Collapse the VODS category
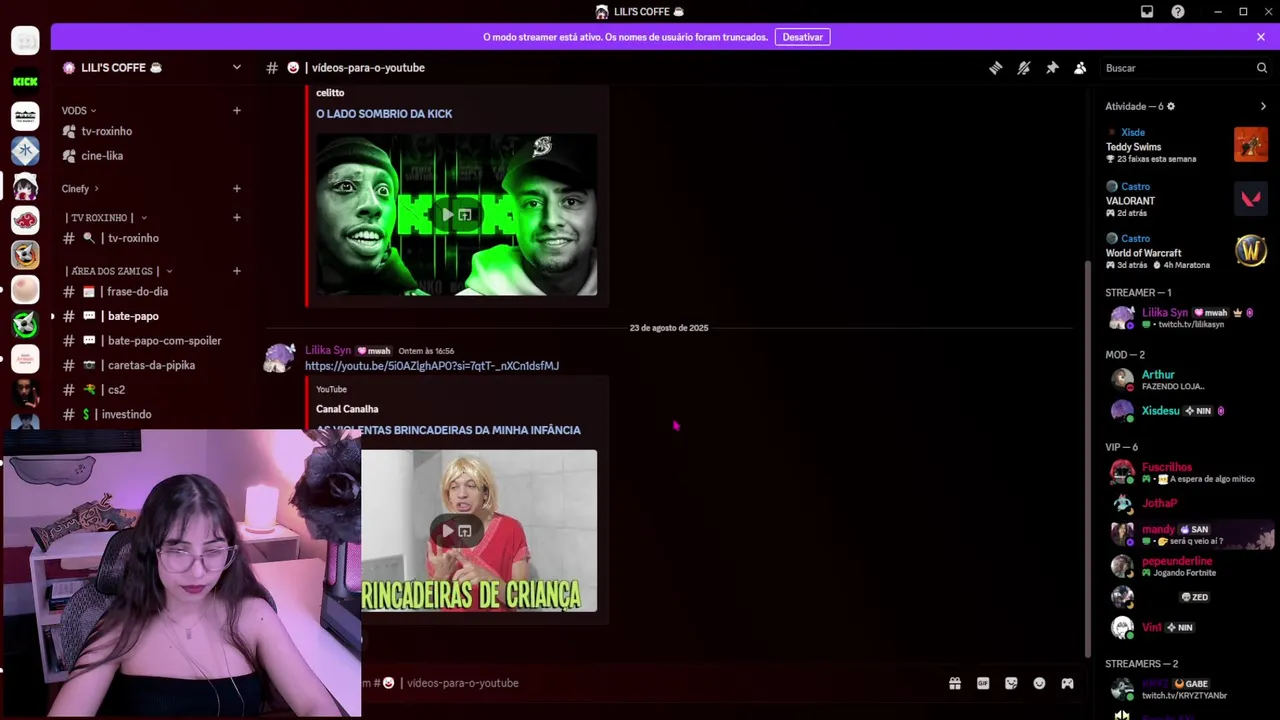 pos(79,110)
